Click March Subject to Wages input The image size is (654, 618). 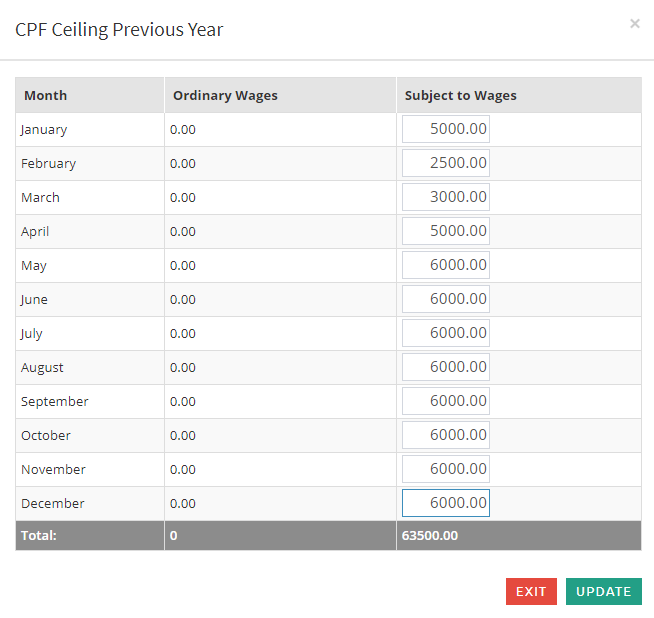click(446, 197)
